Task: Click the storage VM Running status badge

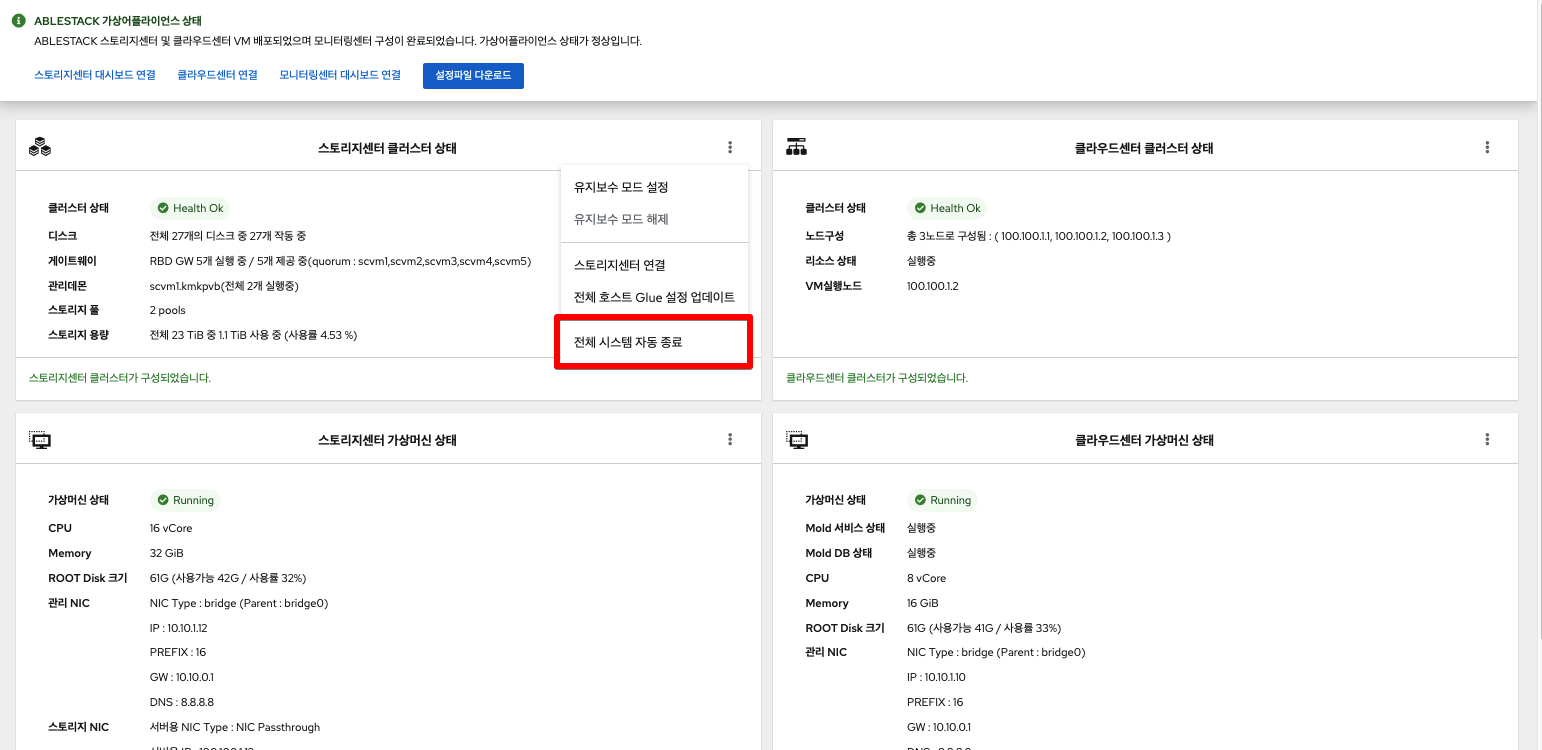Action: click(185, 500)
